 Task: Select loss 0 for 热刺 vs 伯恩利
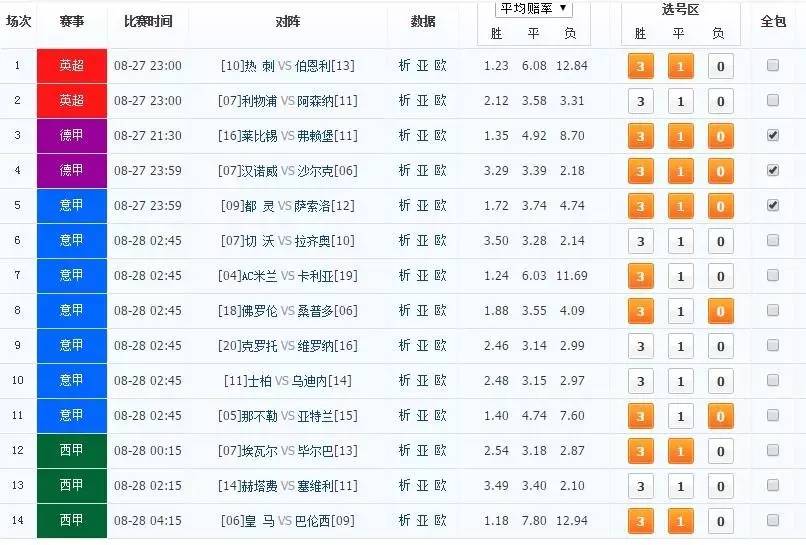coord(721,66)
